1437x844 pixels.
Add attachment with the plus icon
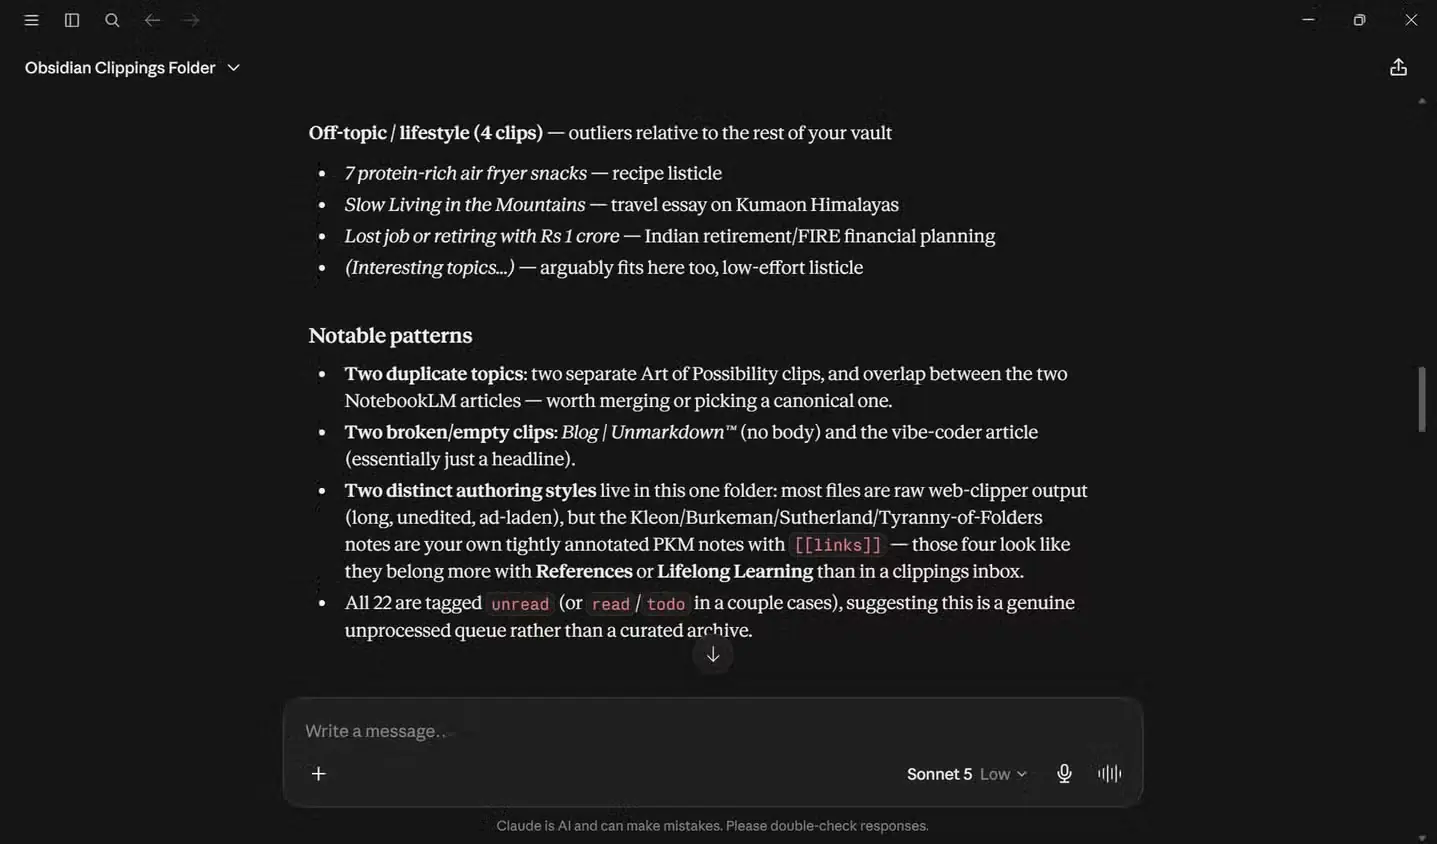pos(318,773)
